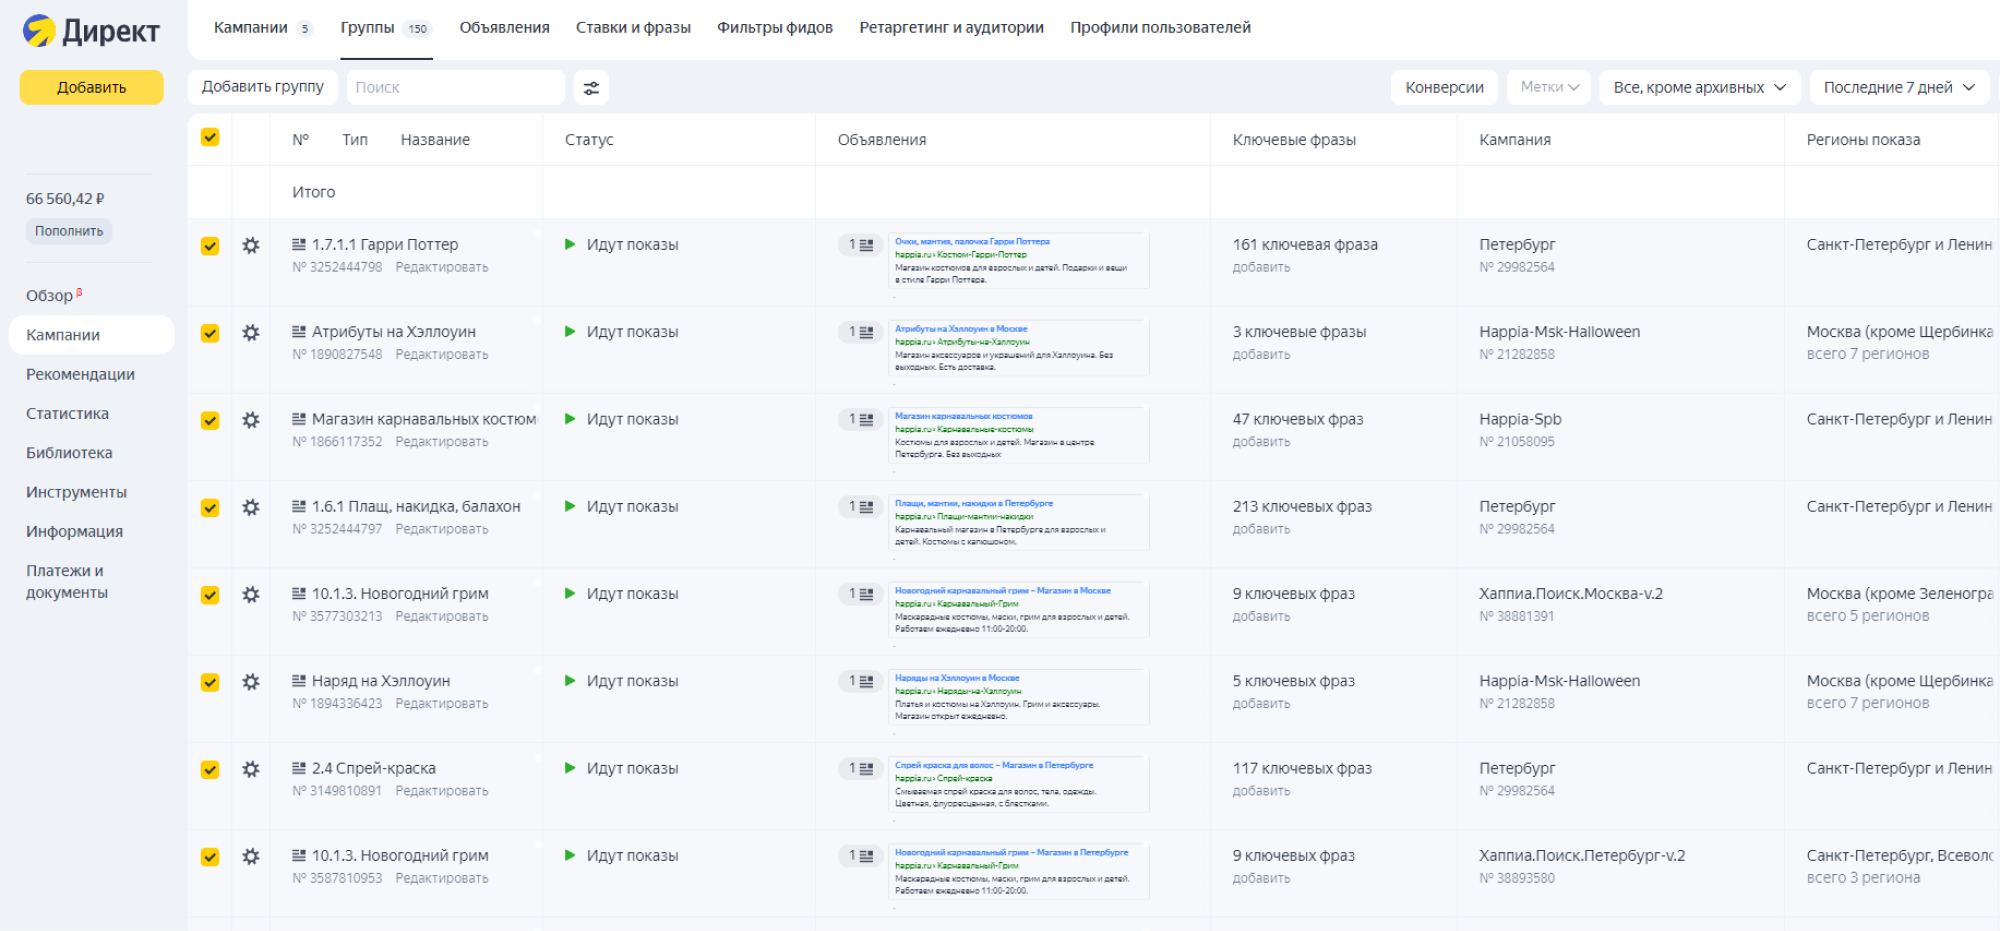Uncheck the 1.6.1 Плащ, накидка, балахон checkbox
2000x931 pixels.
point(210,508)
